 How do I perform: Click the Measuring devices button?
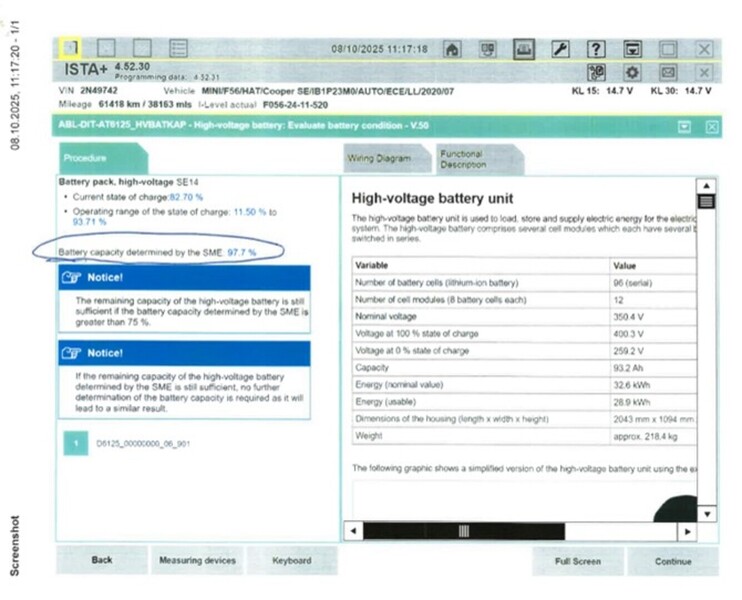(x=197, y=561)
